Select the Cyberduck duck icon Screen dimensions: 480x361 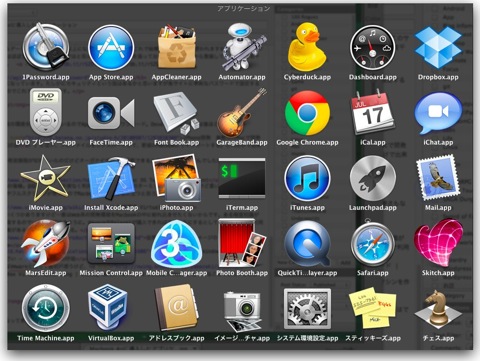pos(307,47)
